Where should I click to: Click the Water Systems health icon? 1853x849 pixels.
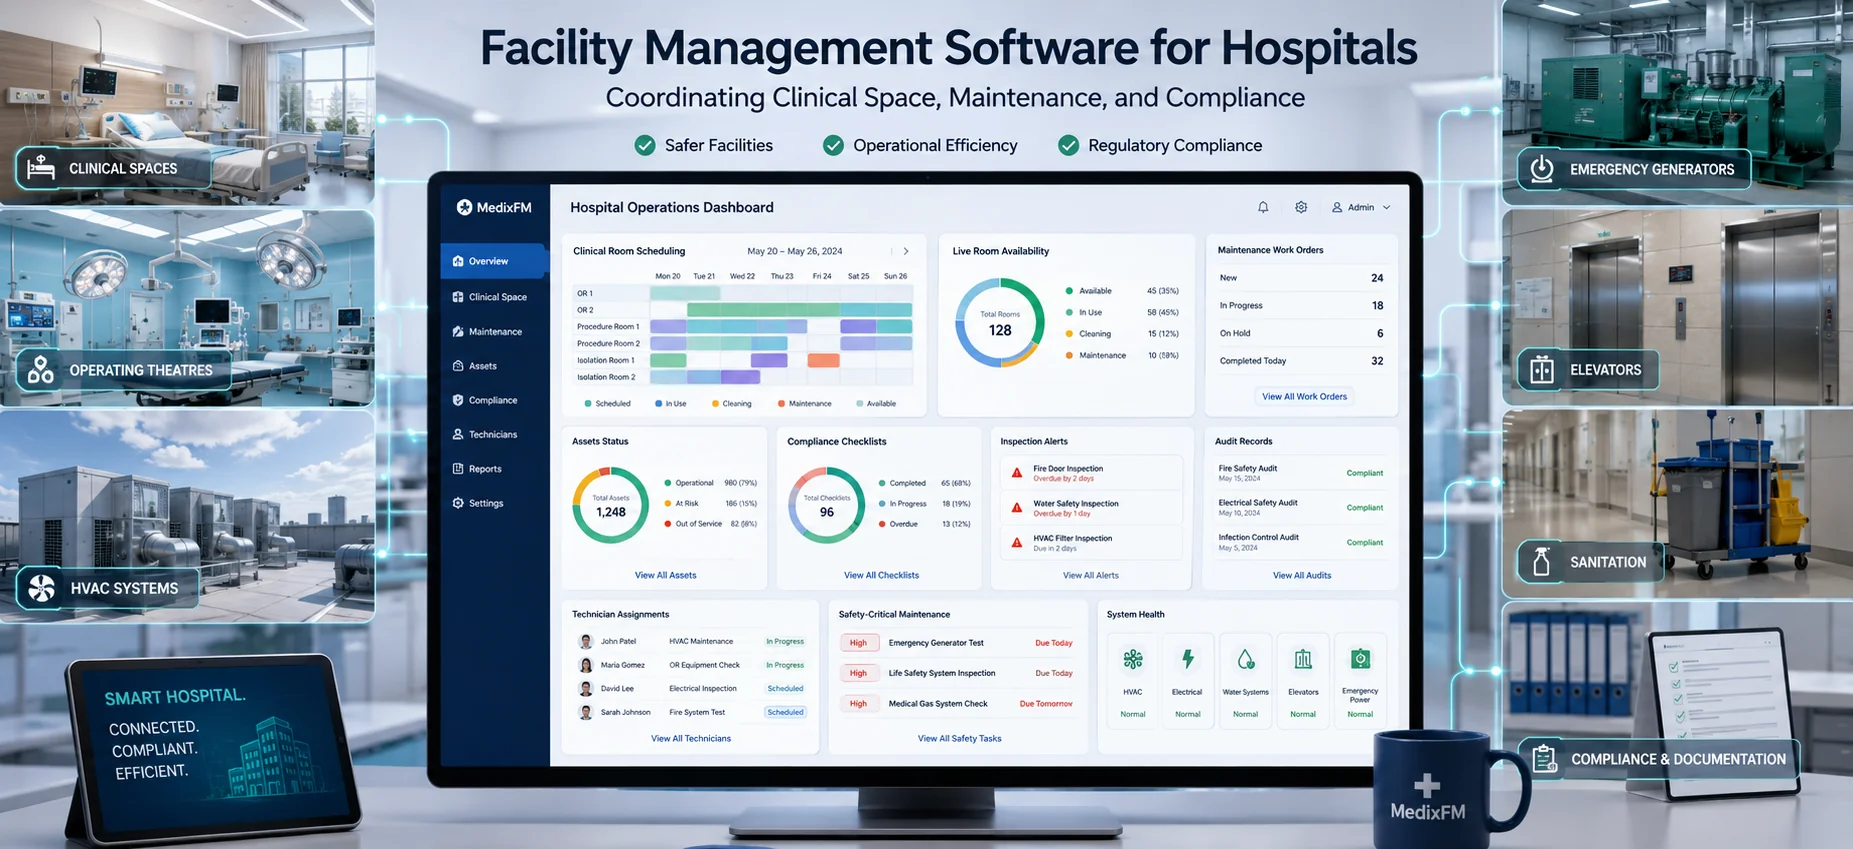[x=1245, y=659]
